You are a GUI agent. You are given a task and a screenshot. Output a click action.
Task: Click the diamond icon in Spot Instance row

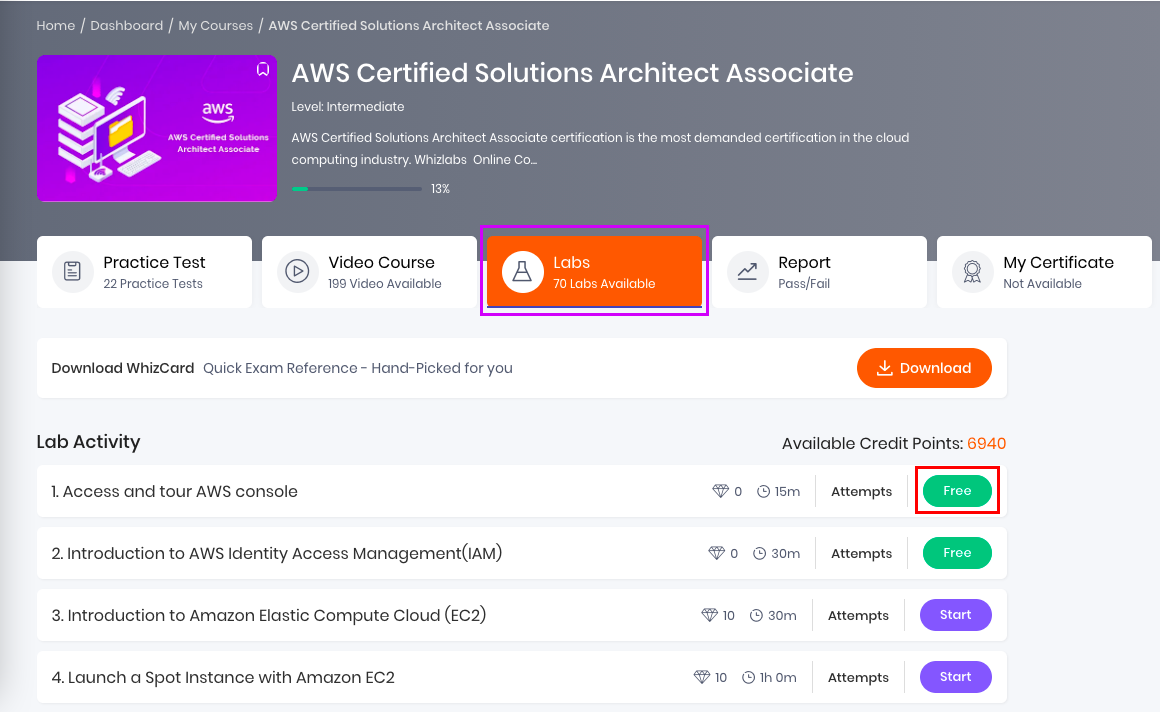point(702,677)
